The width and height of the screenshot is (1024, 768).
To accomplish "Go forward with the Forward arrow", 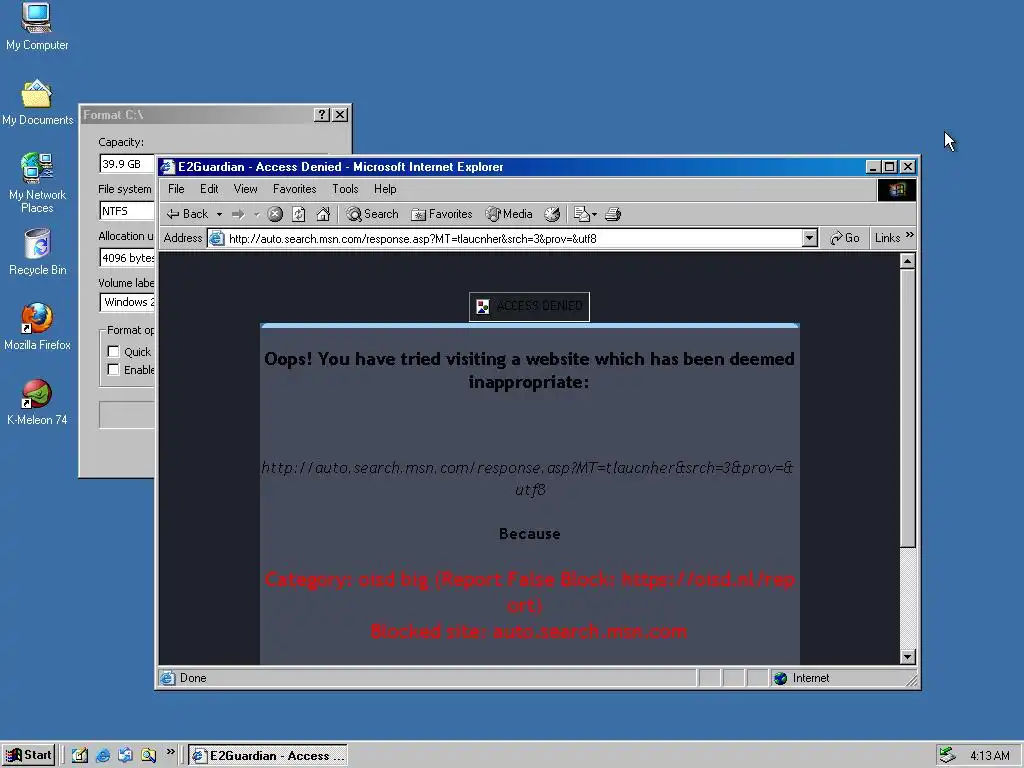I will pyautogui.click(x=238, y=214).
